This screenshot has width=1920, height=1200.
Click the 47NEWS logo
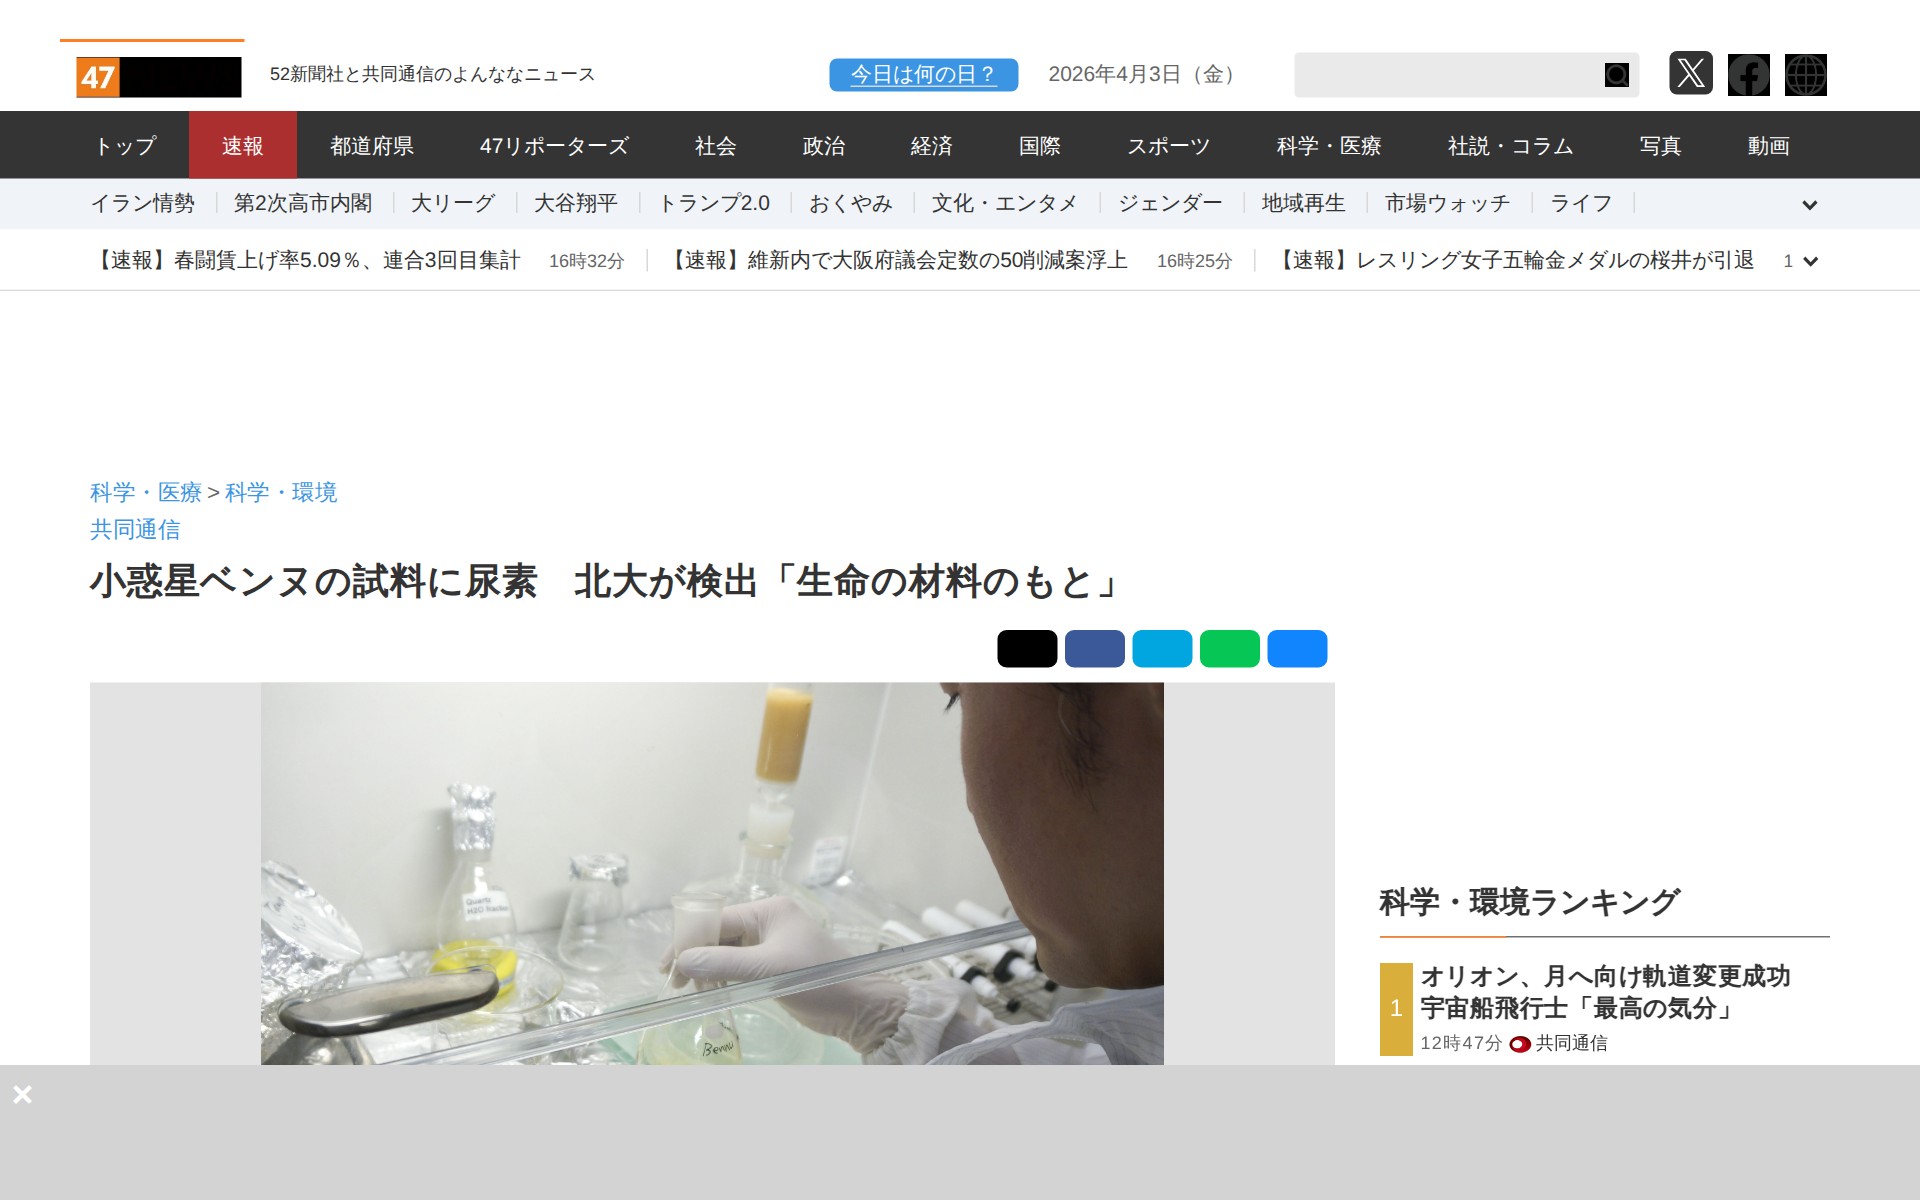(158, 77)
